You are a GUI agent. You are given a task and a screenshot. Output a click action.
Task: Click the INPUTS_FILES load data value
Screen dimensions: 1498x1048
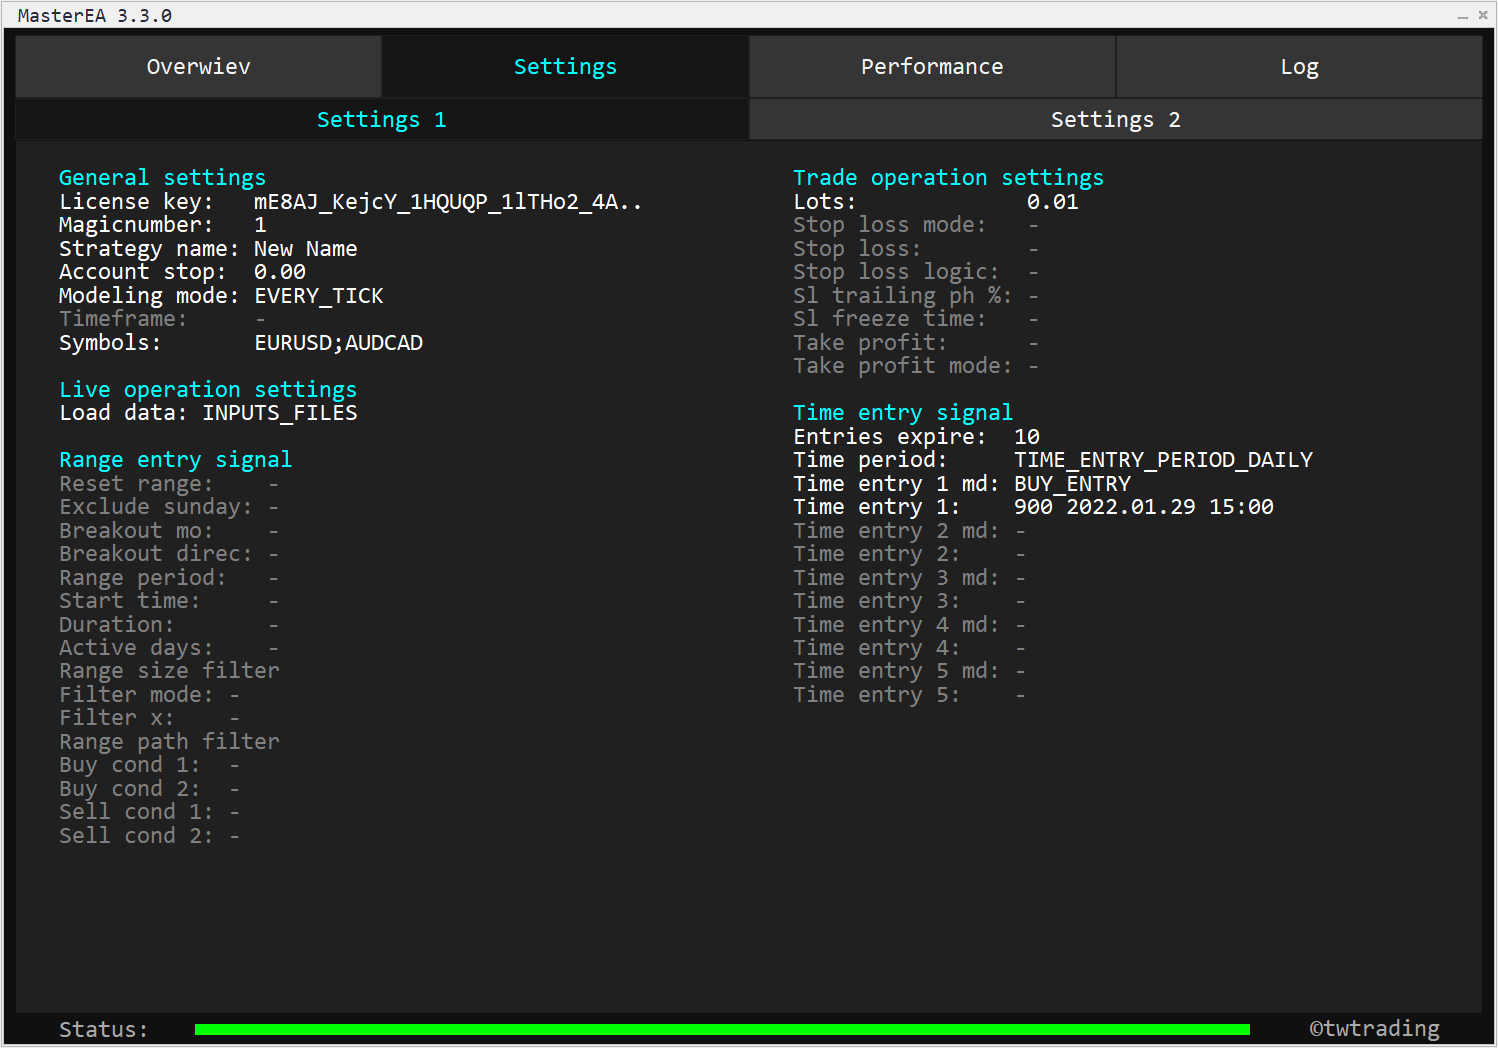pyautogui.click(x=279, y=413)
